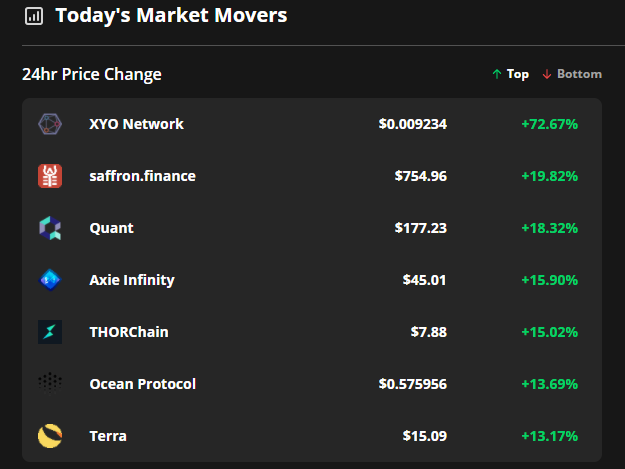Image resolution: width=625 pixels, height=469 pixels.
Task: Click the $754.96 saffron.finance price
Action: (x=420, y=176)
